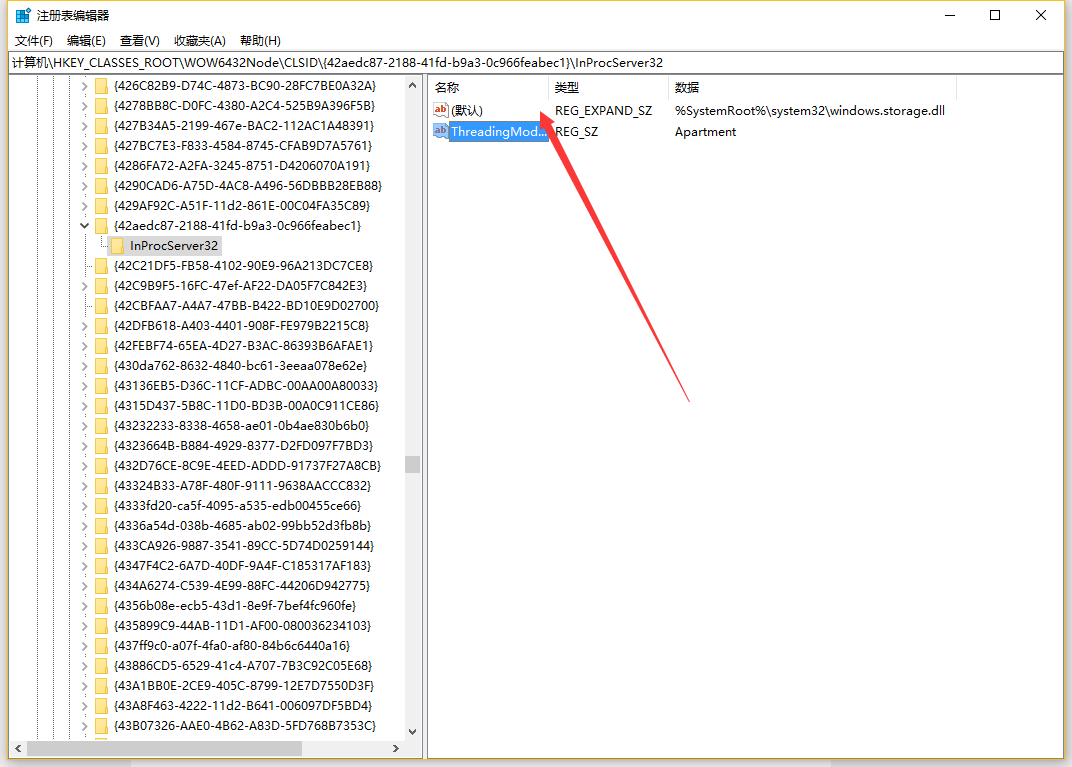
Task: Click the (默认) string value icon
Action: (x=440, y=110)
